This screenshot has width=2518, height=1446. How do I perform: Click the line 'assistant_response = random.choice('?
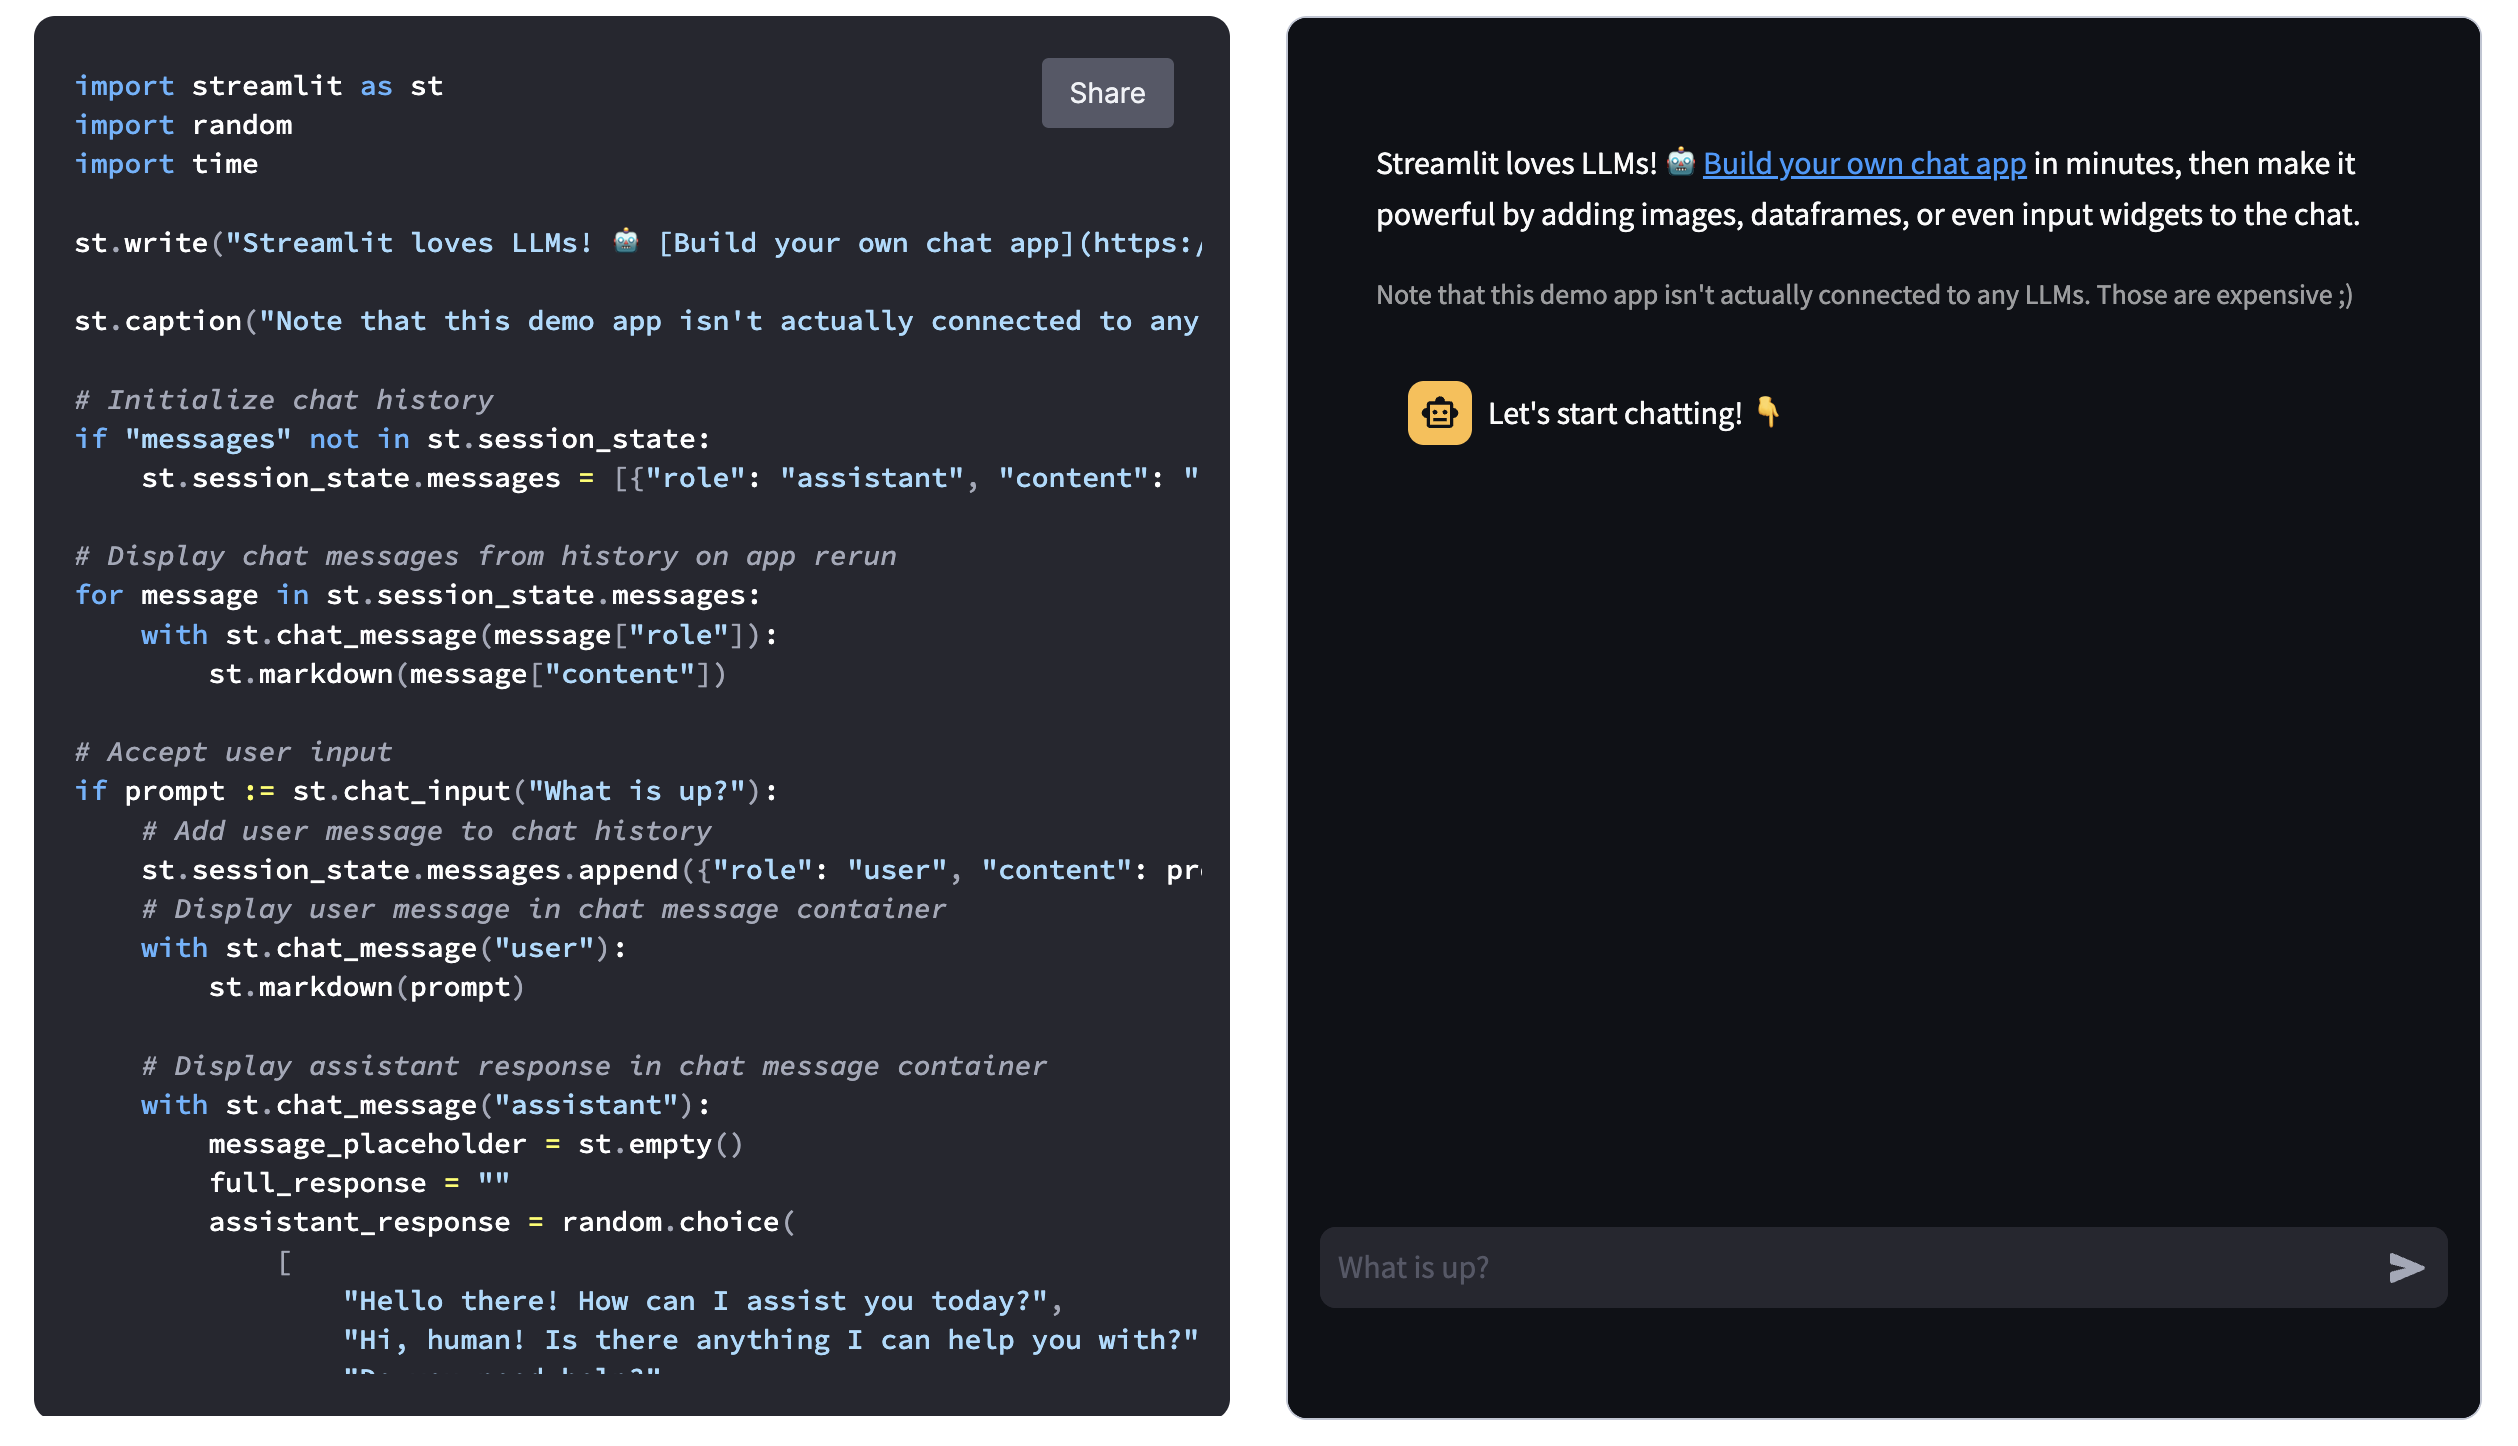502,1222
